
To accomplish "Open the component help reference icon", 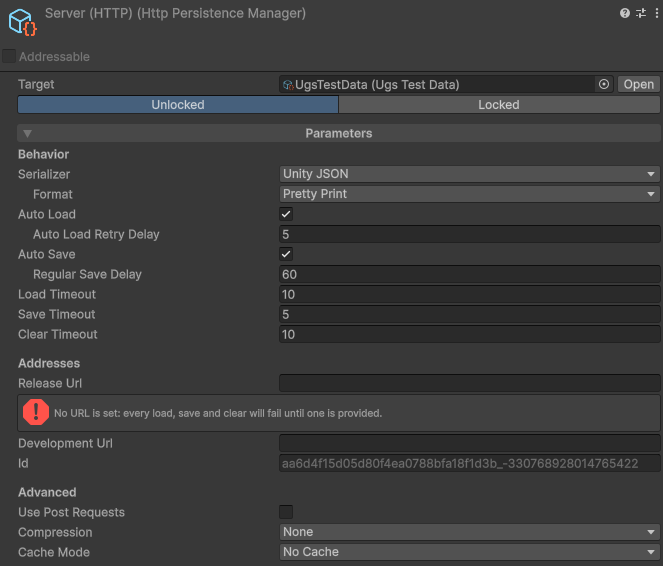I will click(x=625, y=13).
